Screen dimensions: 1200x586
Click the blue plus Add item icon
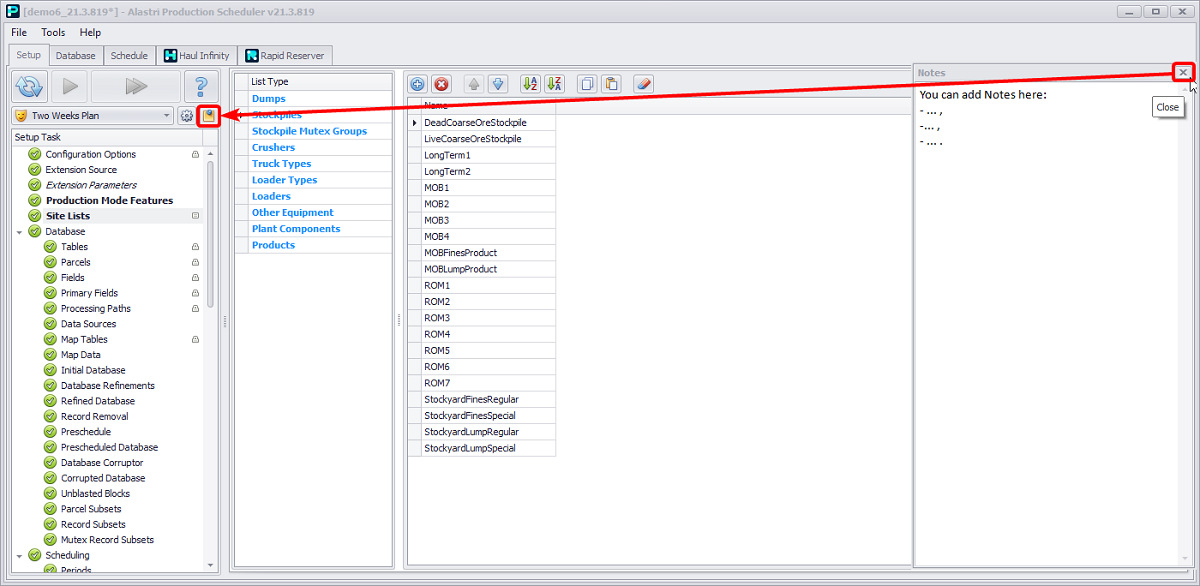pyautogui.click(x=418, y=85)
